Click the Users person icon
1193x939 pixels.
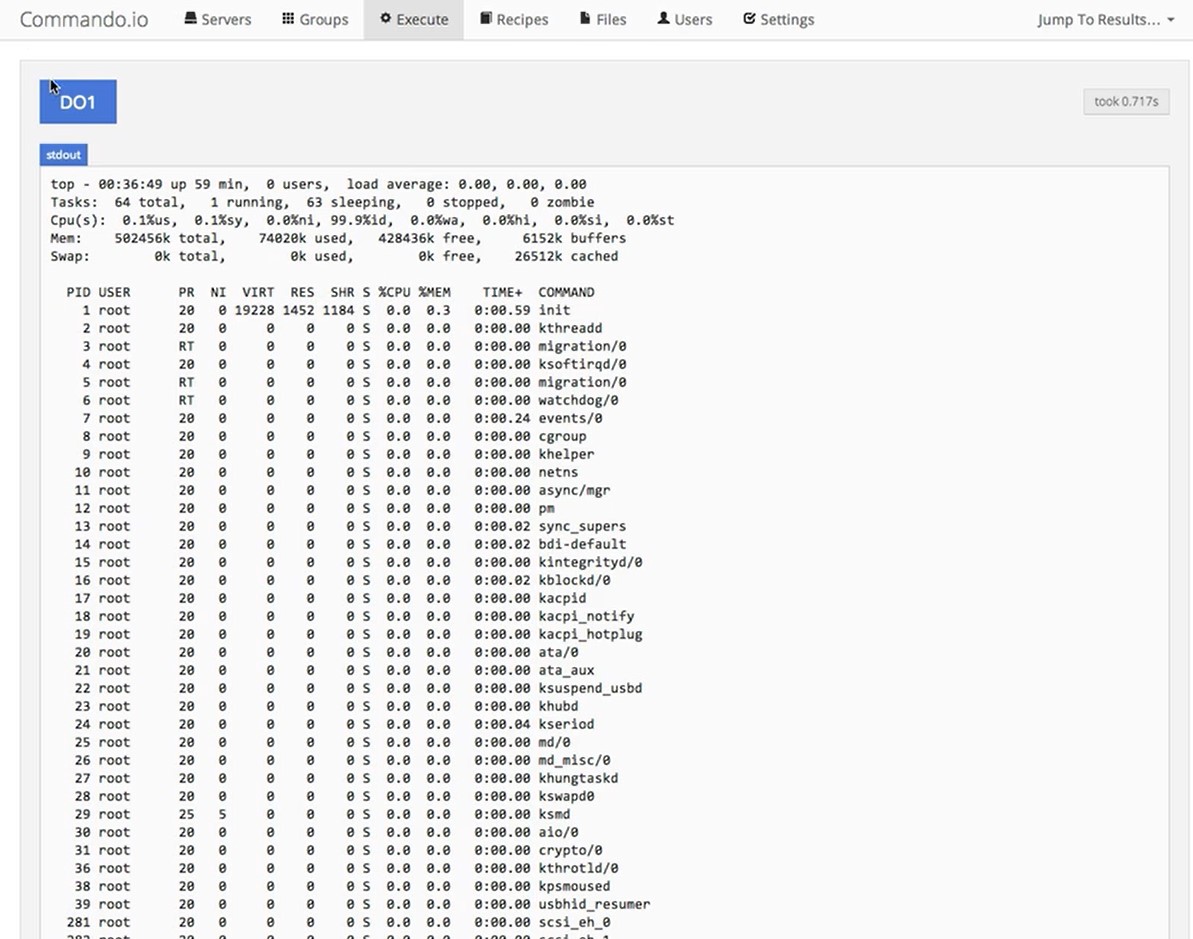[663, 18]
